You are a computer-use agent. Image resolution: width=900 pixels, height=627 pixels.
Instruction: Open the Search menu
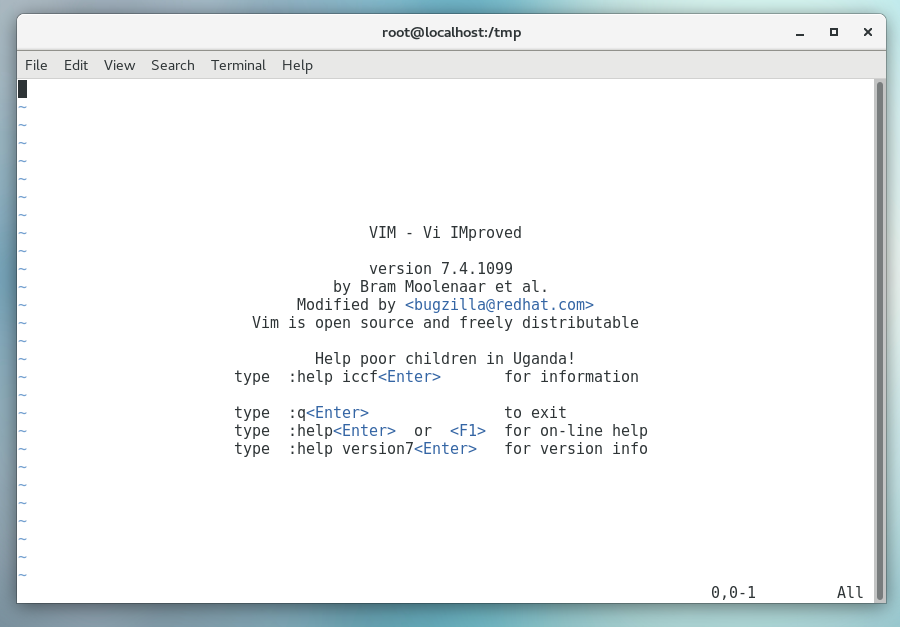(173, 65)
